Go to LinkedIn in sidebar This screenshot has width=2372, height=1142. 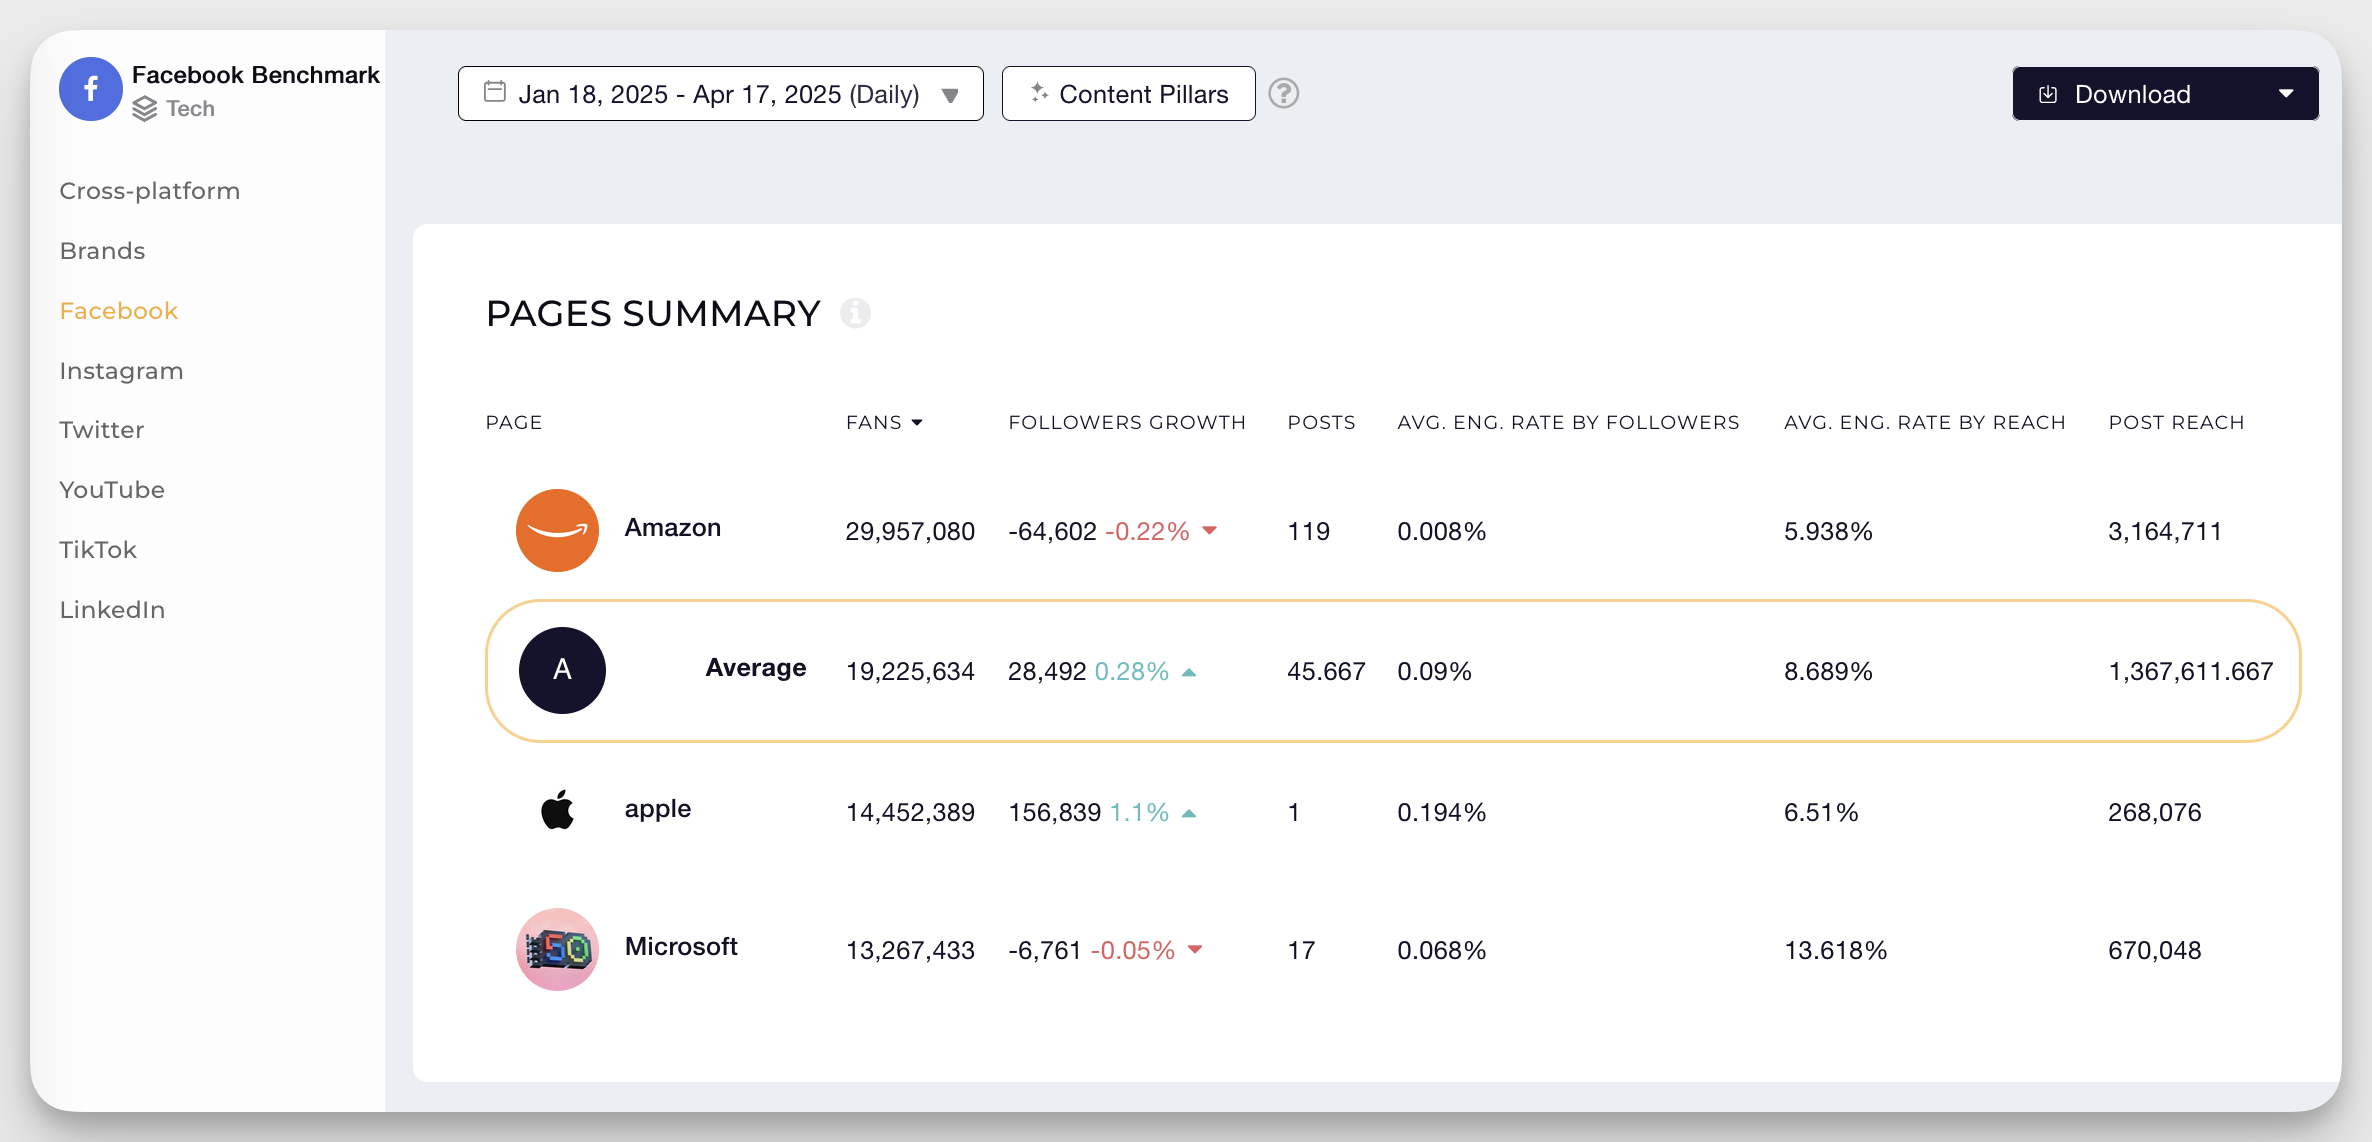pos(112,610)
